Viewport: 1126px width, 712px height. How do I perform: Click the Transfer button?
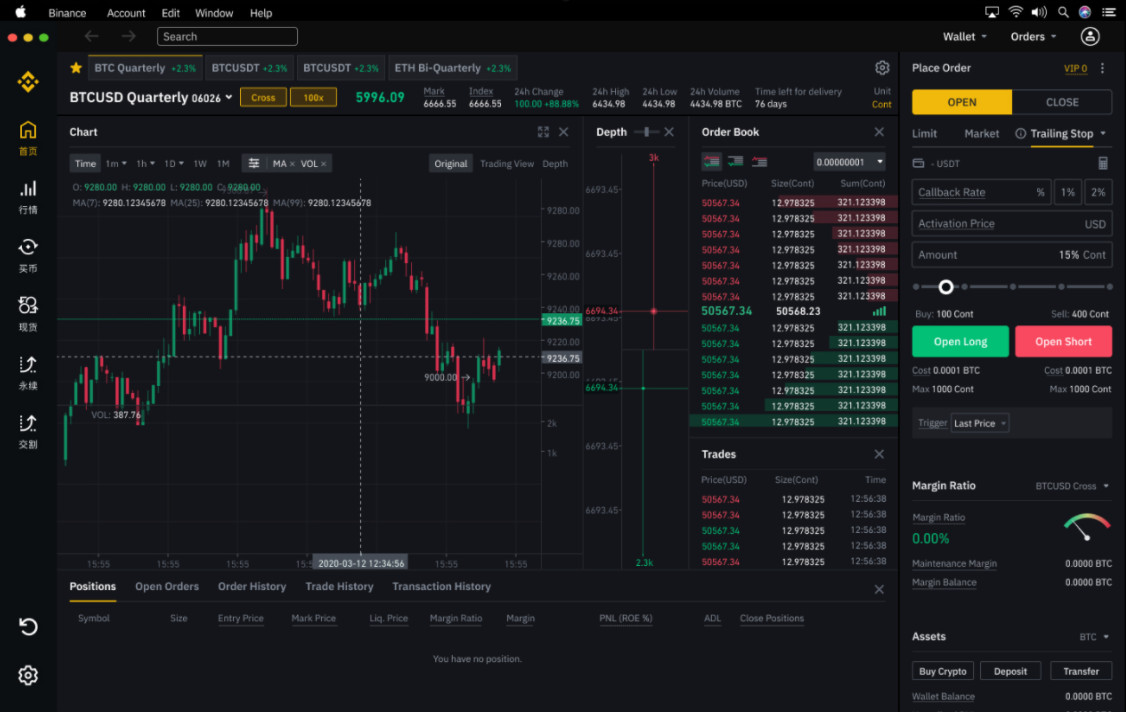point(1081,671)
